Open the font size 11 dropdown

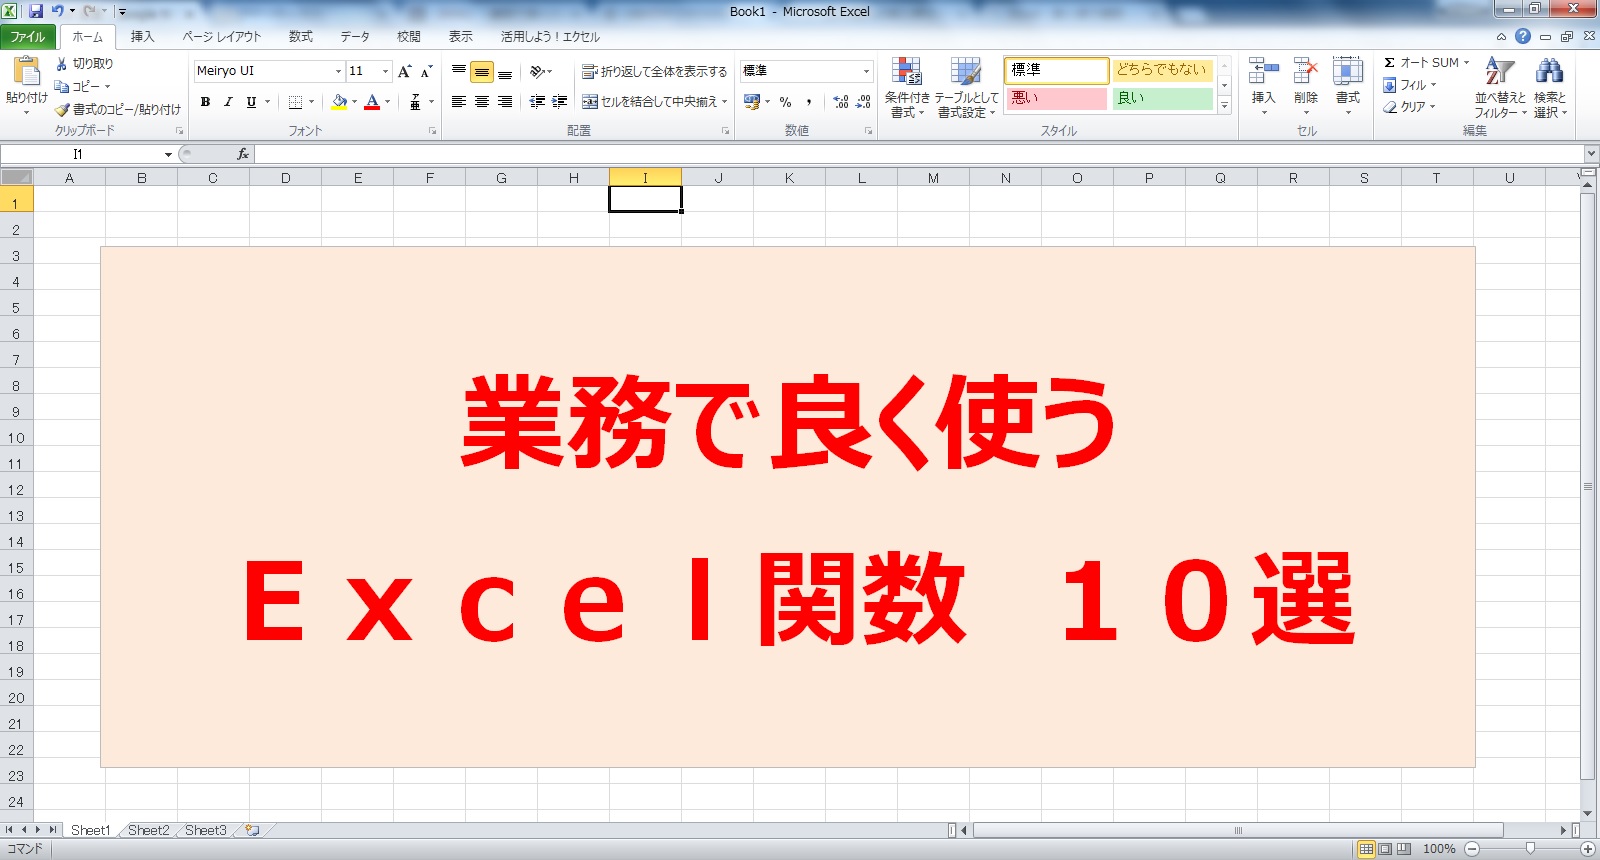(385, 71)
